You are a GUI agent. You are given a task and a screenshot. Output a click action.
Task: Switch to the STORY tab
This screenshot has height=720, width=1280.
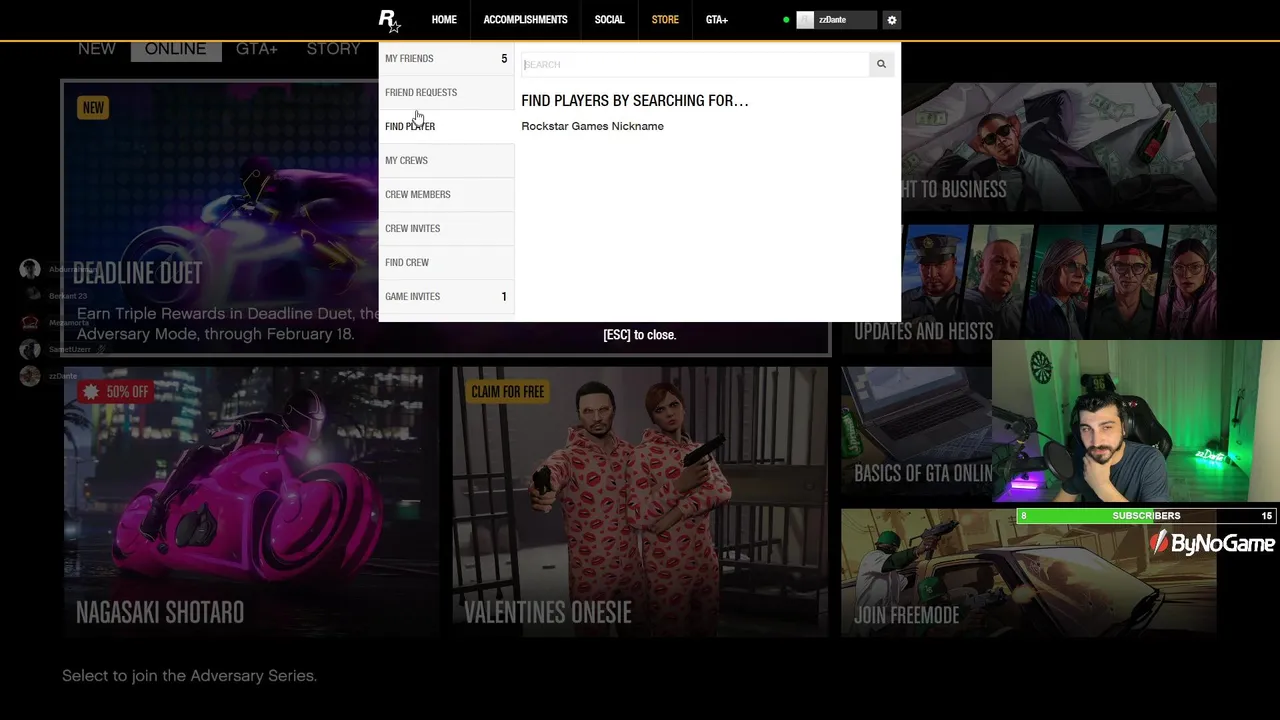click(333, 49)
